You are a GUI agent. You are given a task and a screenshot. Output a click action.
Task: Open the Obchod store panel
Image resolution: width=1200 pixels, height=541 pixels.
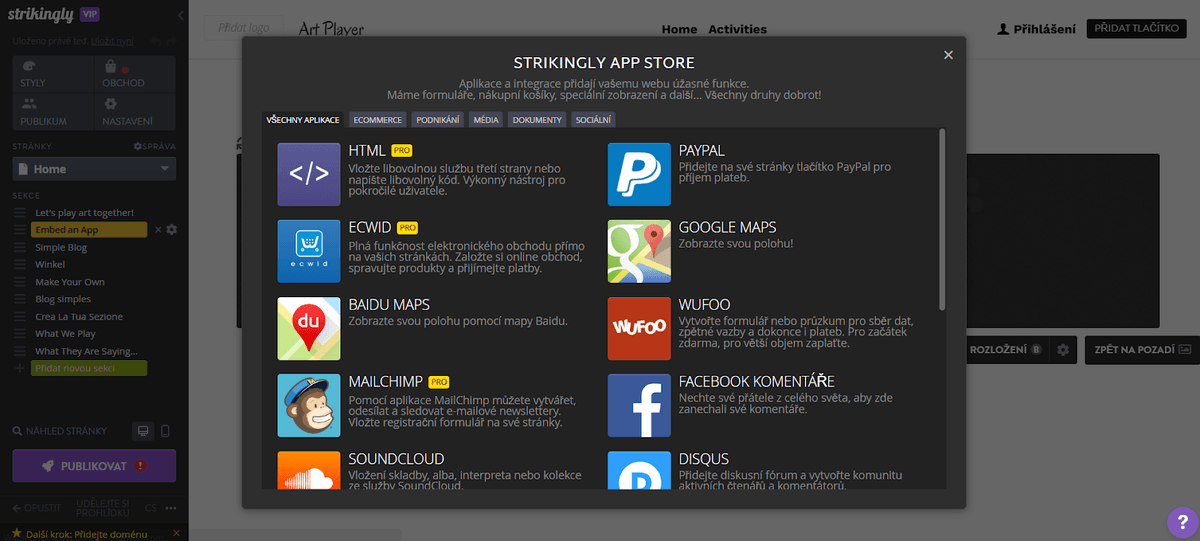click(136, 74)
